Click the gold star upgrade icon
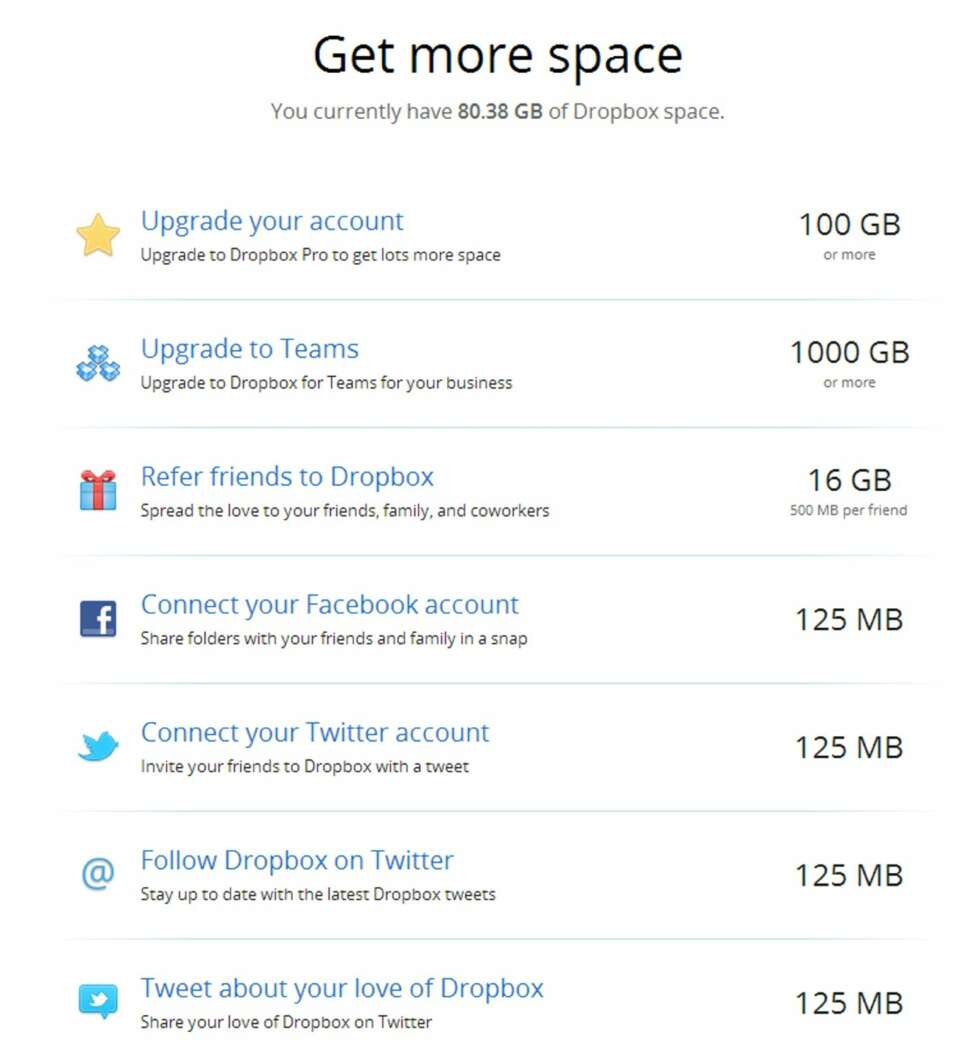The width and height of the screenshot is (980, 1060). [98, 235]
